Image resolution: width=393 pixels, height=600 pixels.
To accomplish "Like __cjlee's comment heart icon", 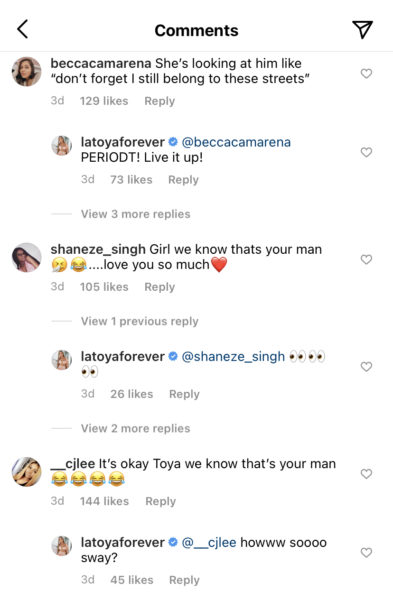I will pyautogui.click(x=366, y=474).
